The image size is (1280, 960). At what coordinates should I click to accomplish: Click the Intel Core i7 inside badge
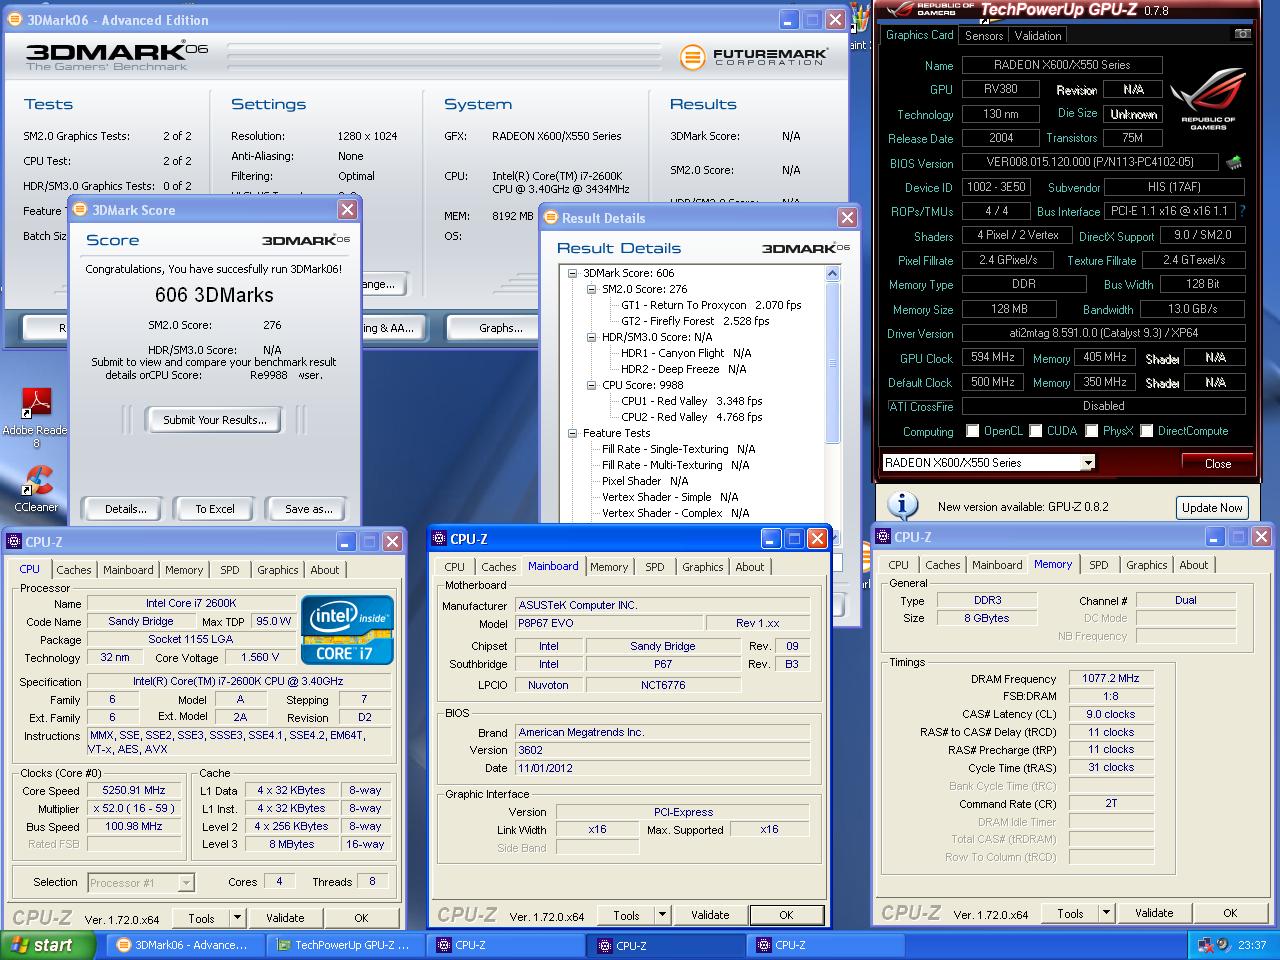point(347,630)
